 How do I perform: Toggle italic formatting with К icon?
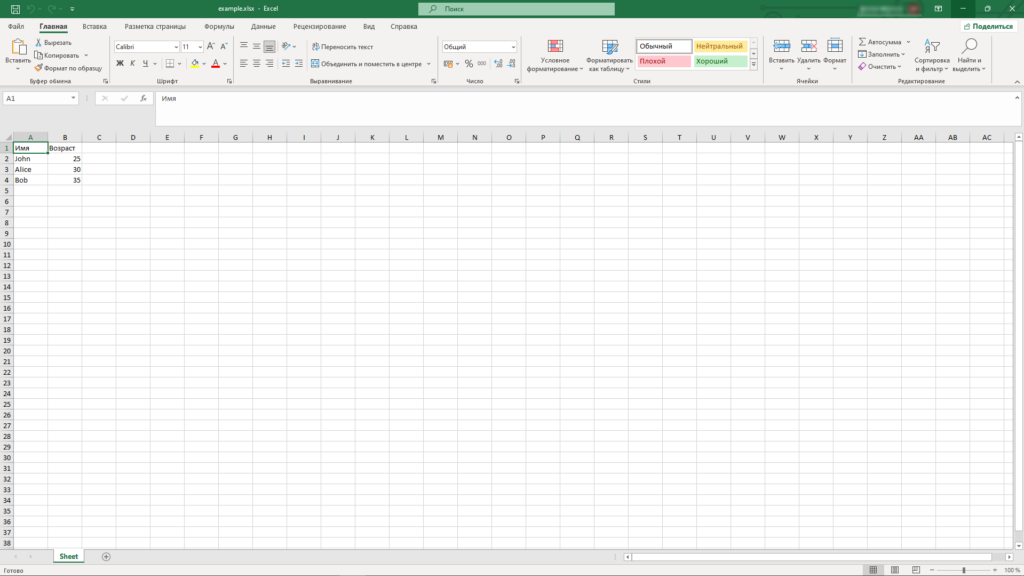pos(133,63)
